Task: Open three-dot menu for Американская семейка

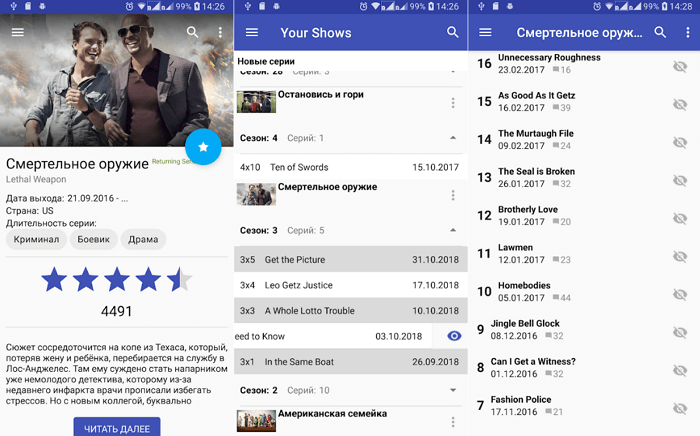Action: (x=453, y=418)
